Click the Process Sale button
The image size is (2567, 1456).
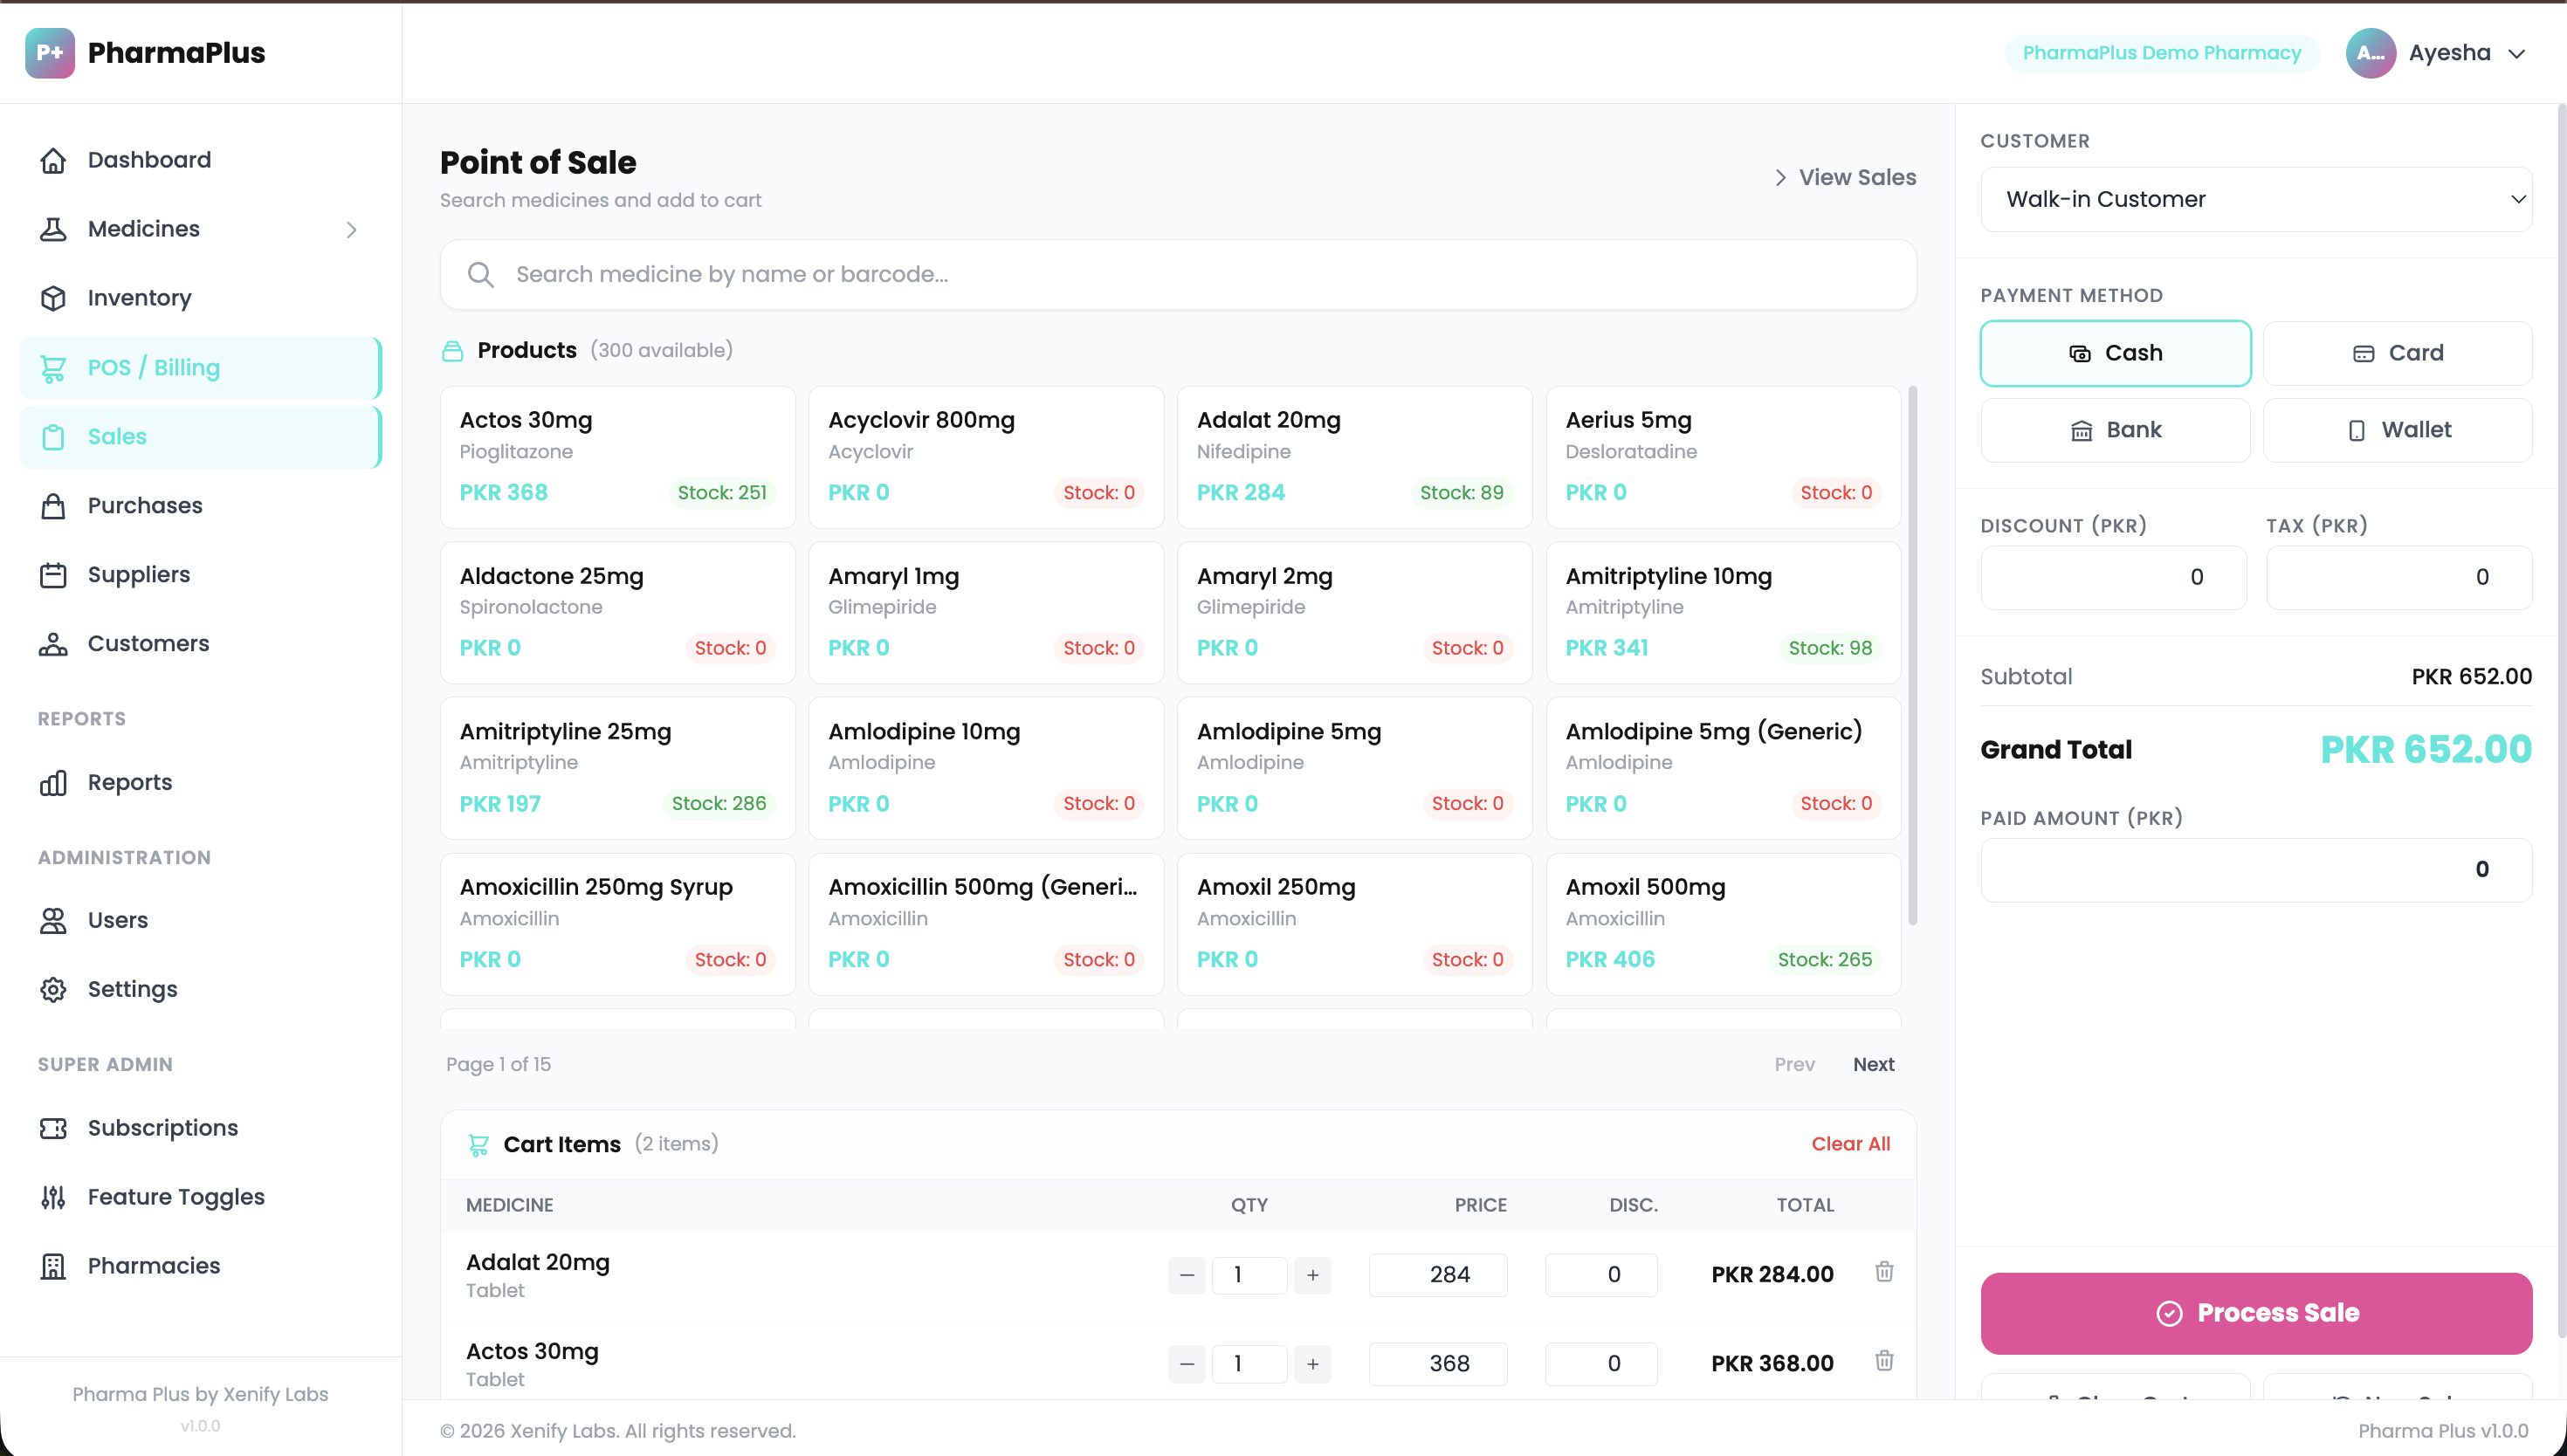[2256, 1313]
